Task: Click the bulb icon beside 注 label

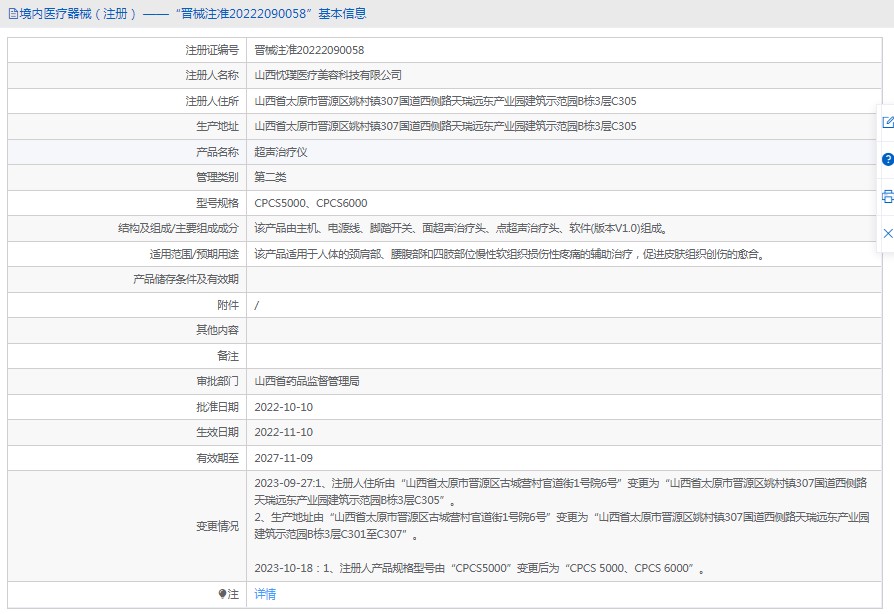Action: [x=222, y=594]
